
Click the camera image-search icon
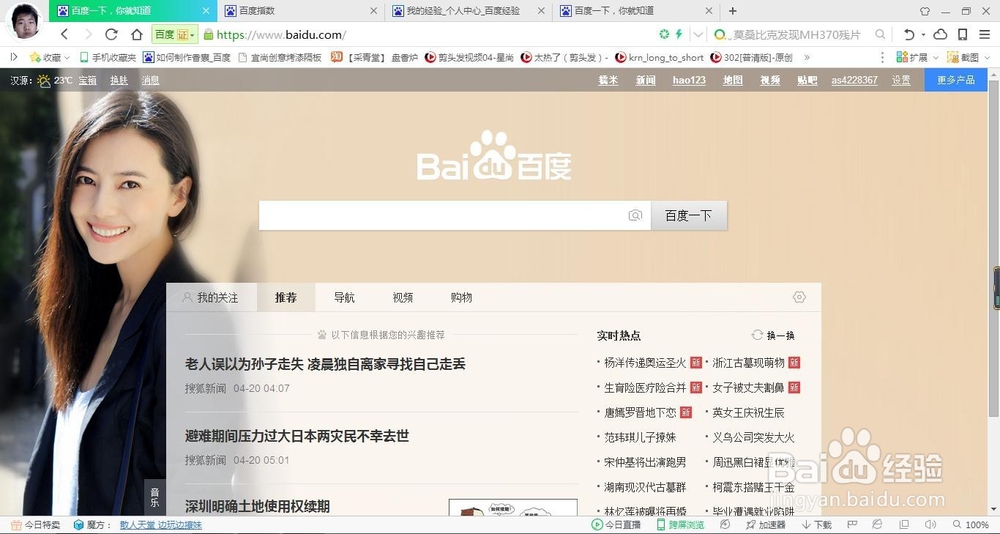635,216
